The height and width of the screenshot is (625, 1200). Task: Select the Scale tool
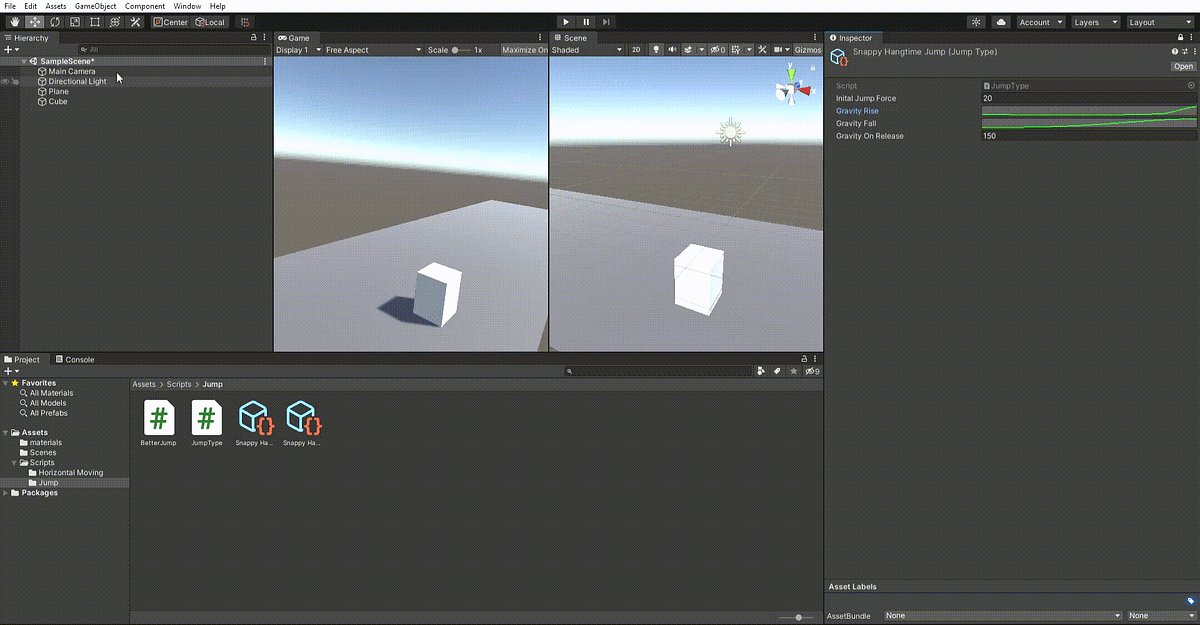click(75, 21)
